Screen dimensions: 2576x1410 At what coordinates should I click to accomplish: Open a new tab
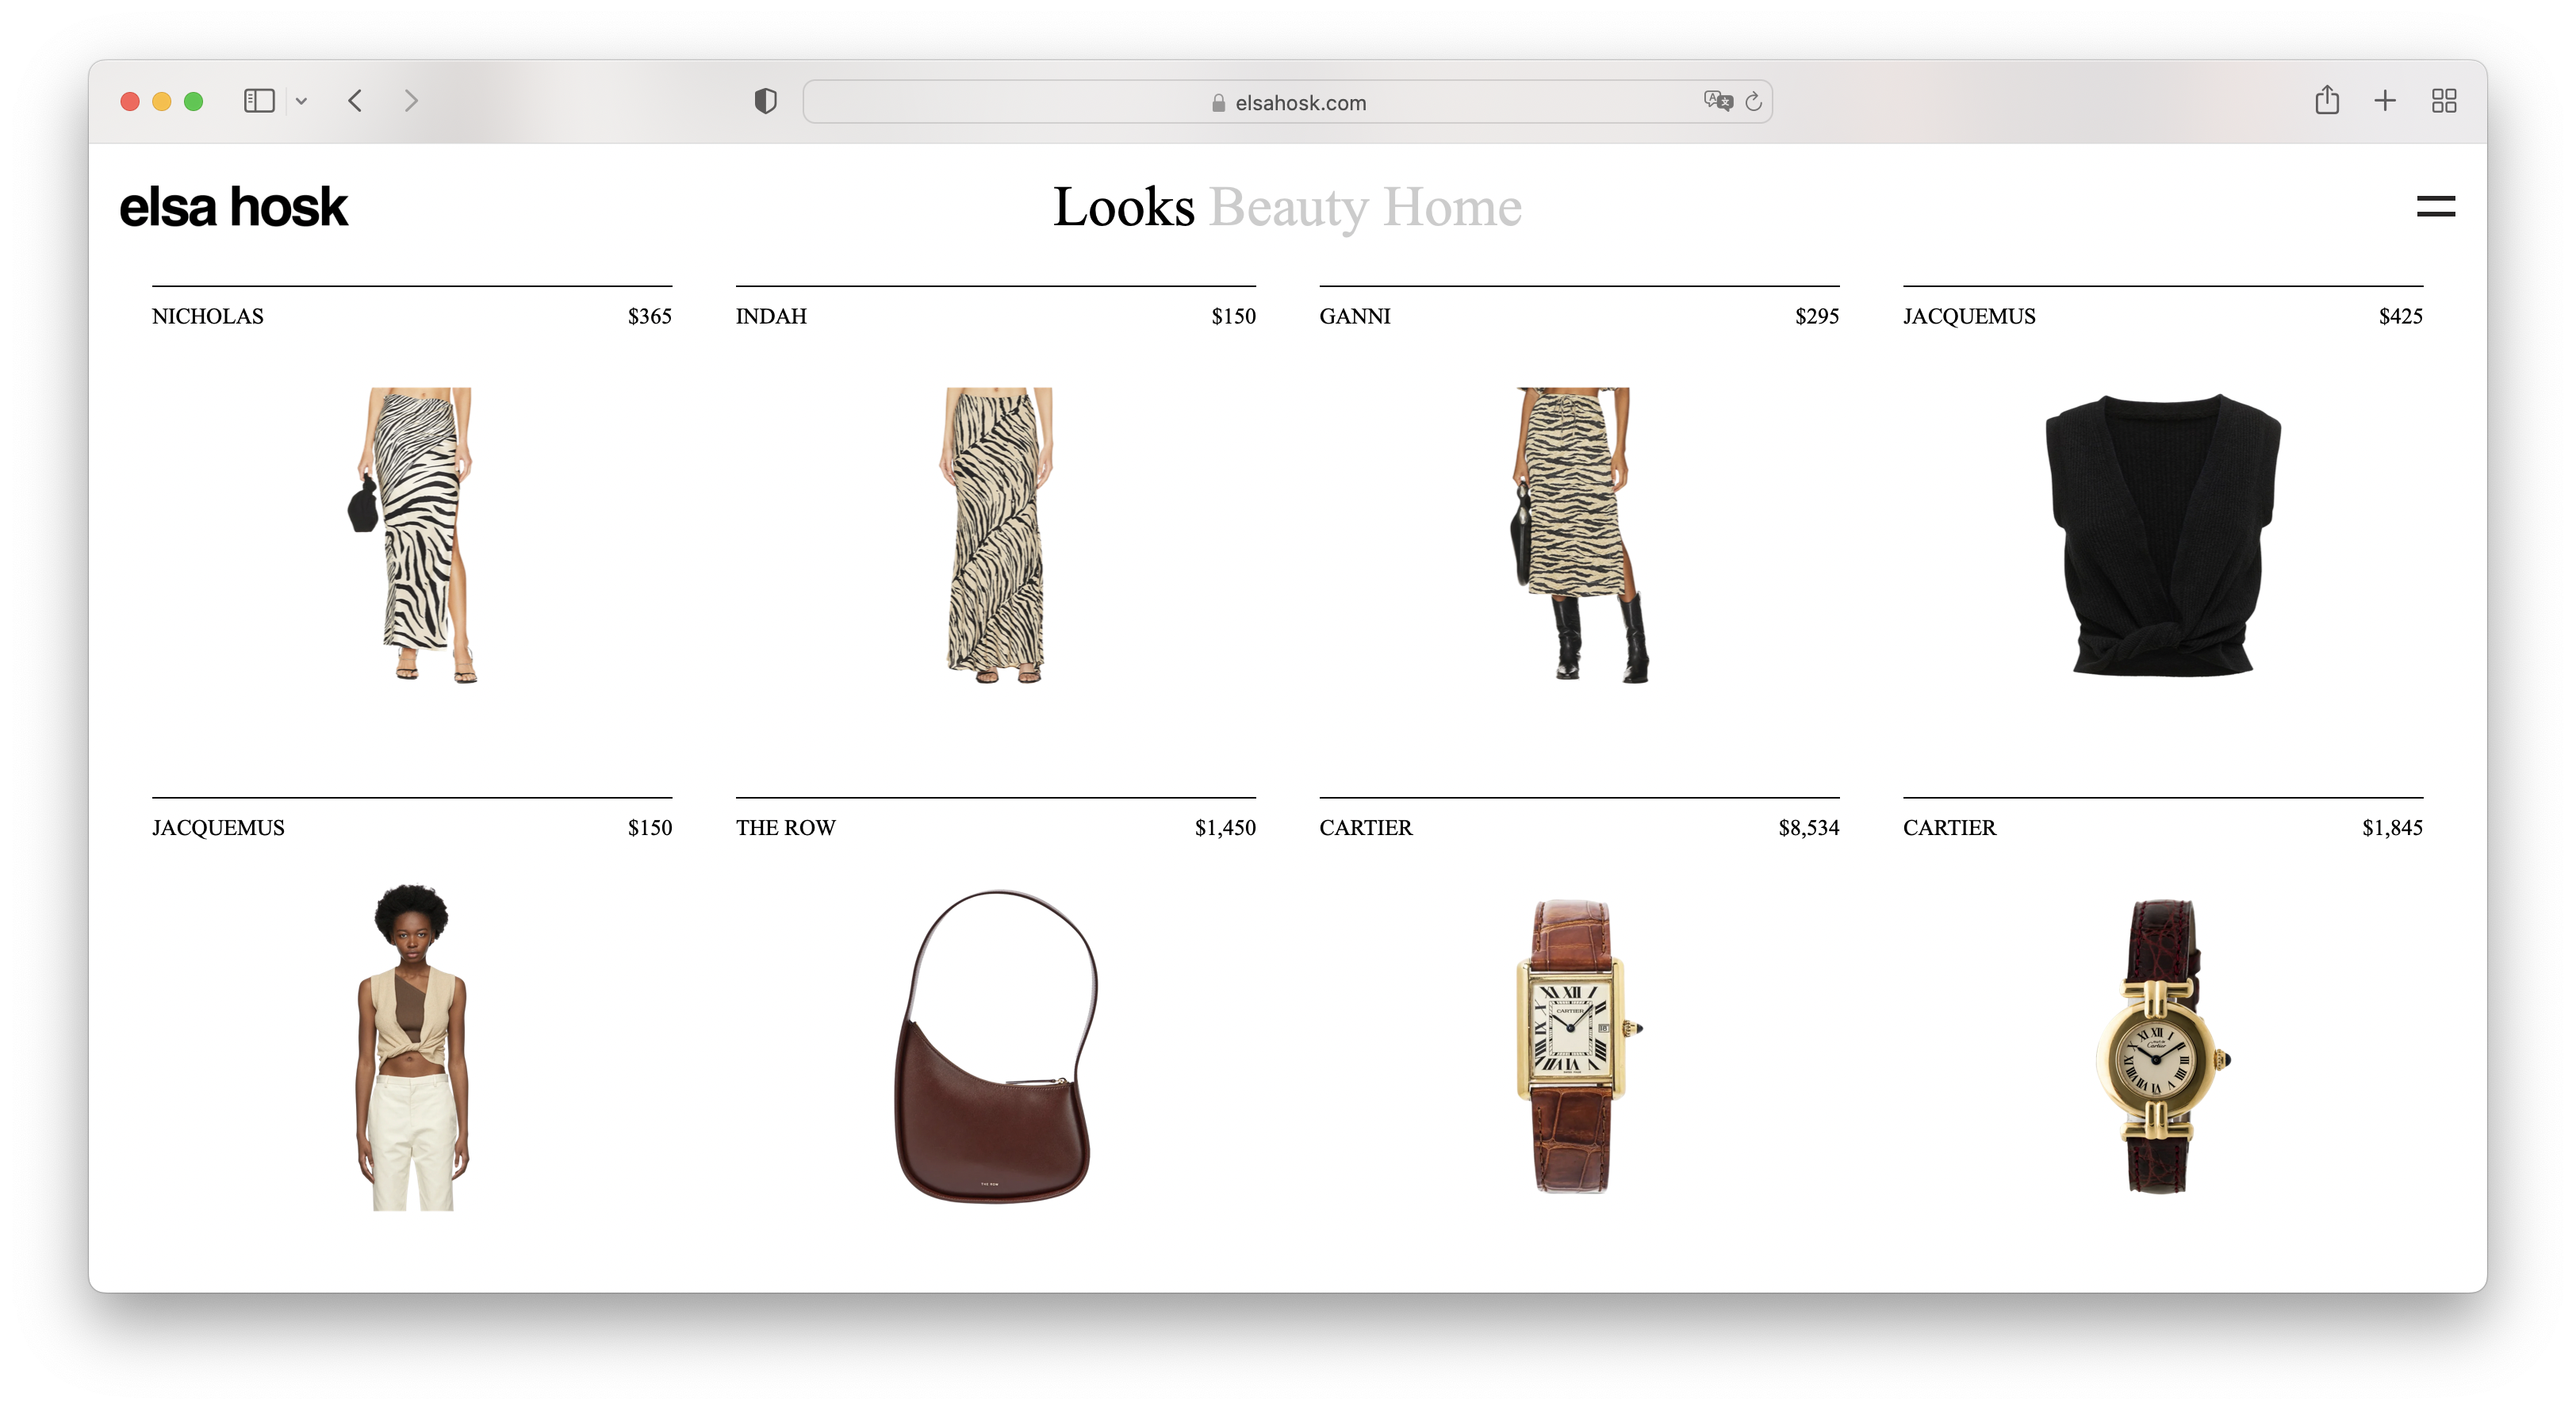coord(2385,101)
